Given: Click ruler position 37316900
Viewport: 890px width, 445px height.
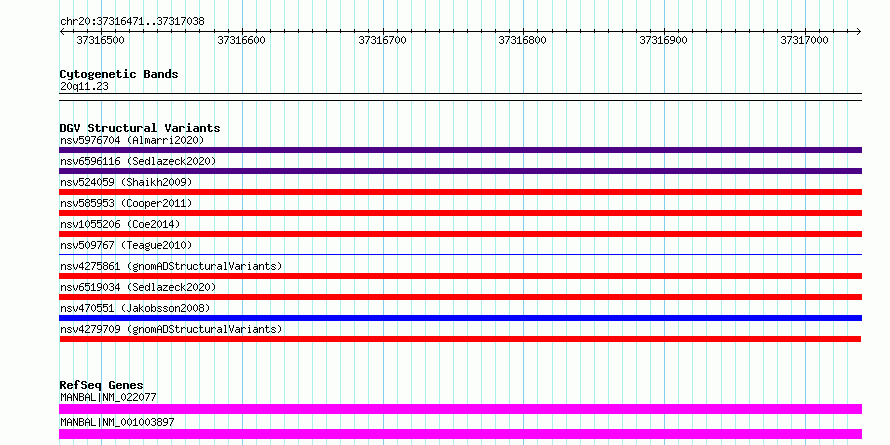Looking at the screenshot, I should tap(663, 40).
